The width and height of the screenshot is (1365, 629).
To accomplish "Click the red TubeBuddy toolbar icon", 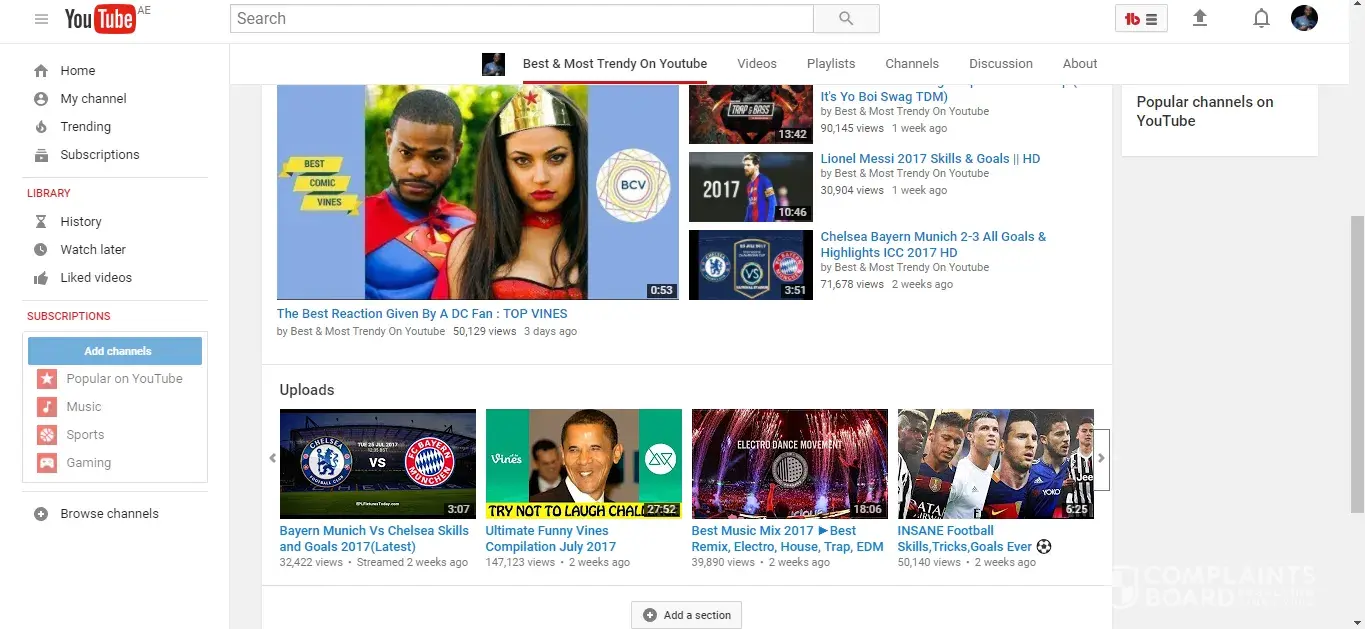I will (1141, 19).
